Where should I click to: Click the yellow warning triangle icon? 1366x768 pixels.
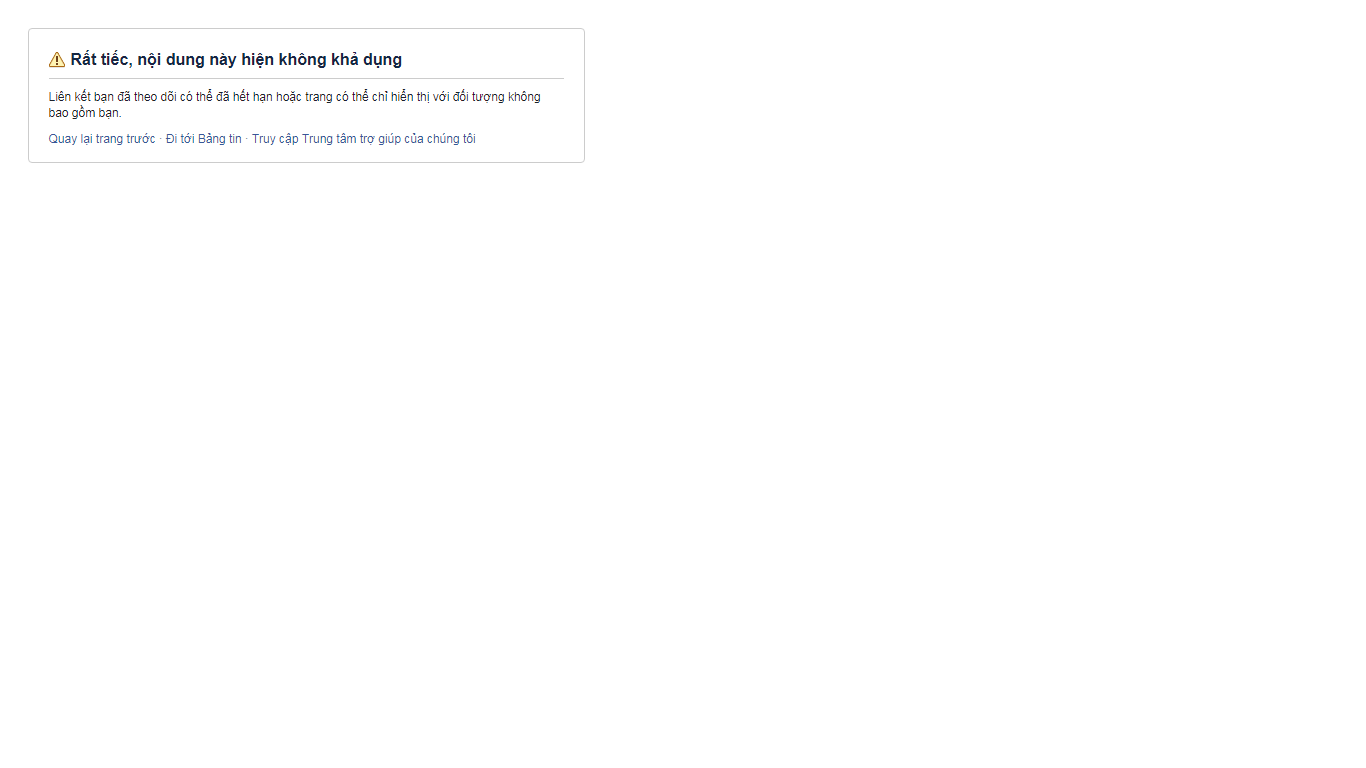(x=57, y=60)
